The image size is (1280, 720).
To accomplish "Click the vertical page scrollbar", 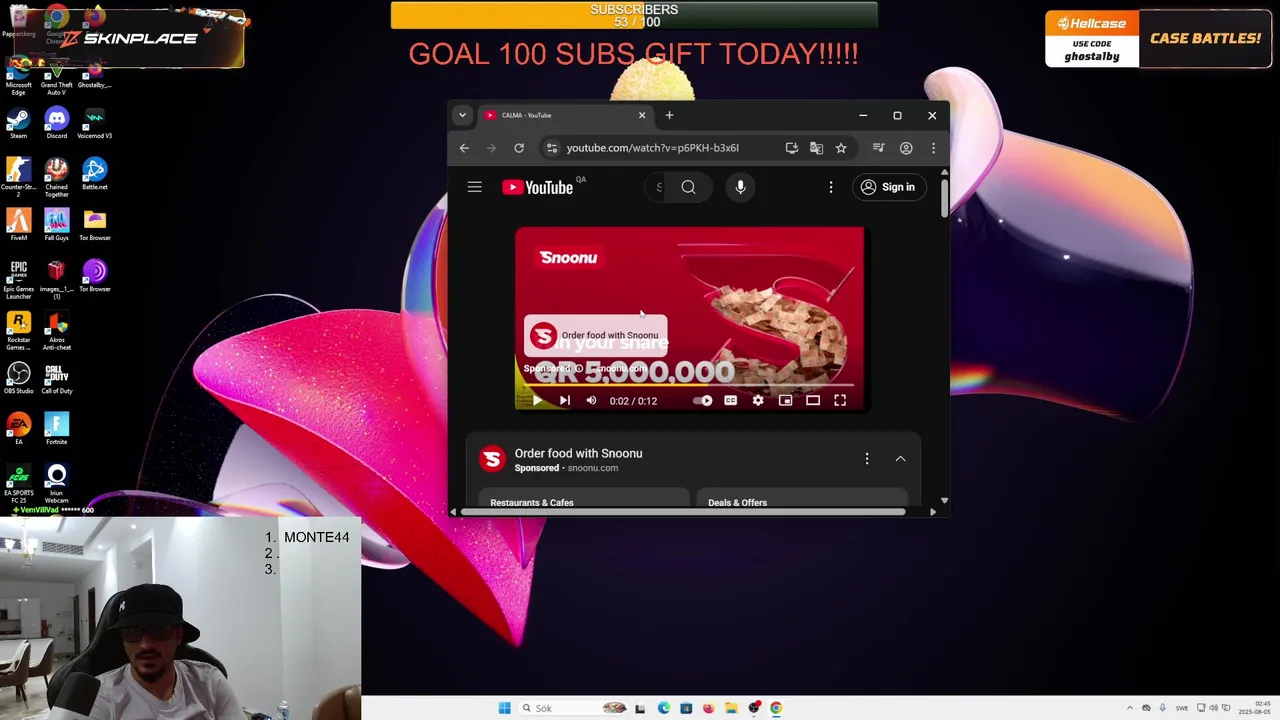I will pos(944,199).
